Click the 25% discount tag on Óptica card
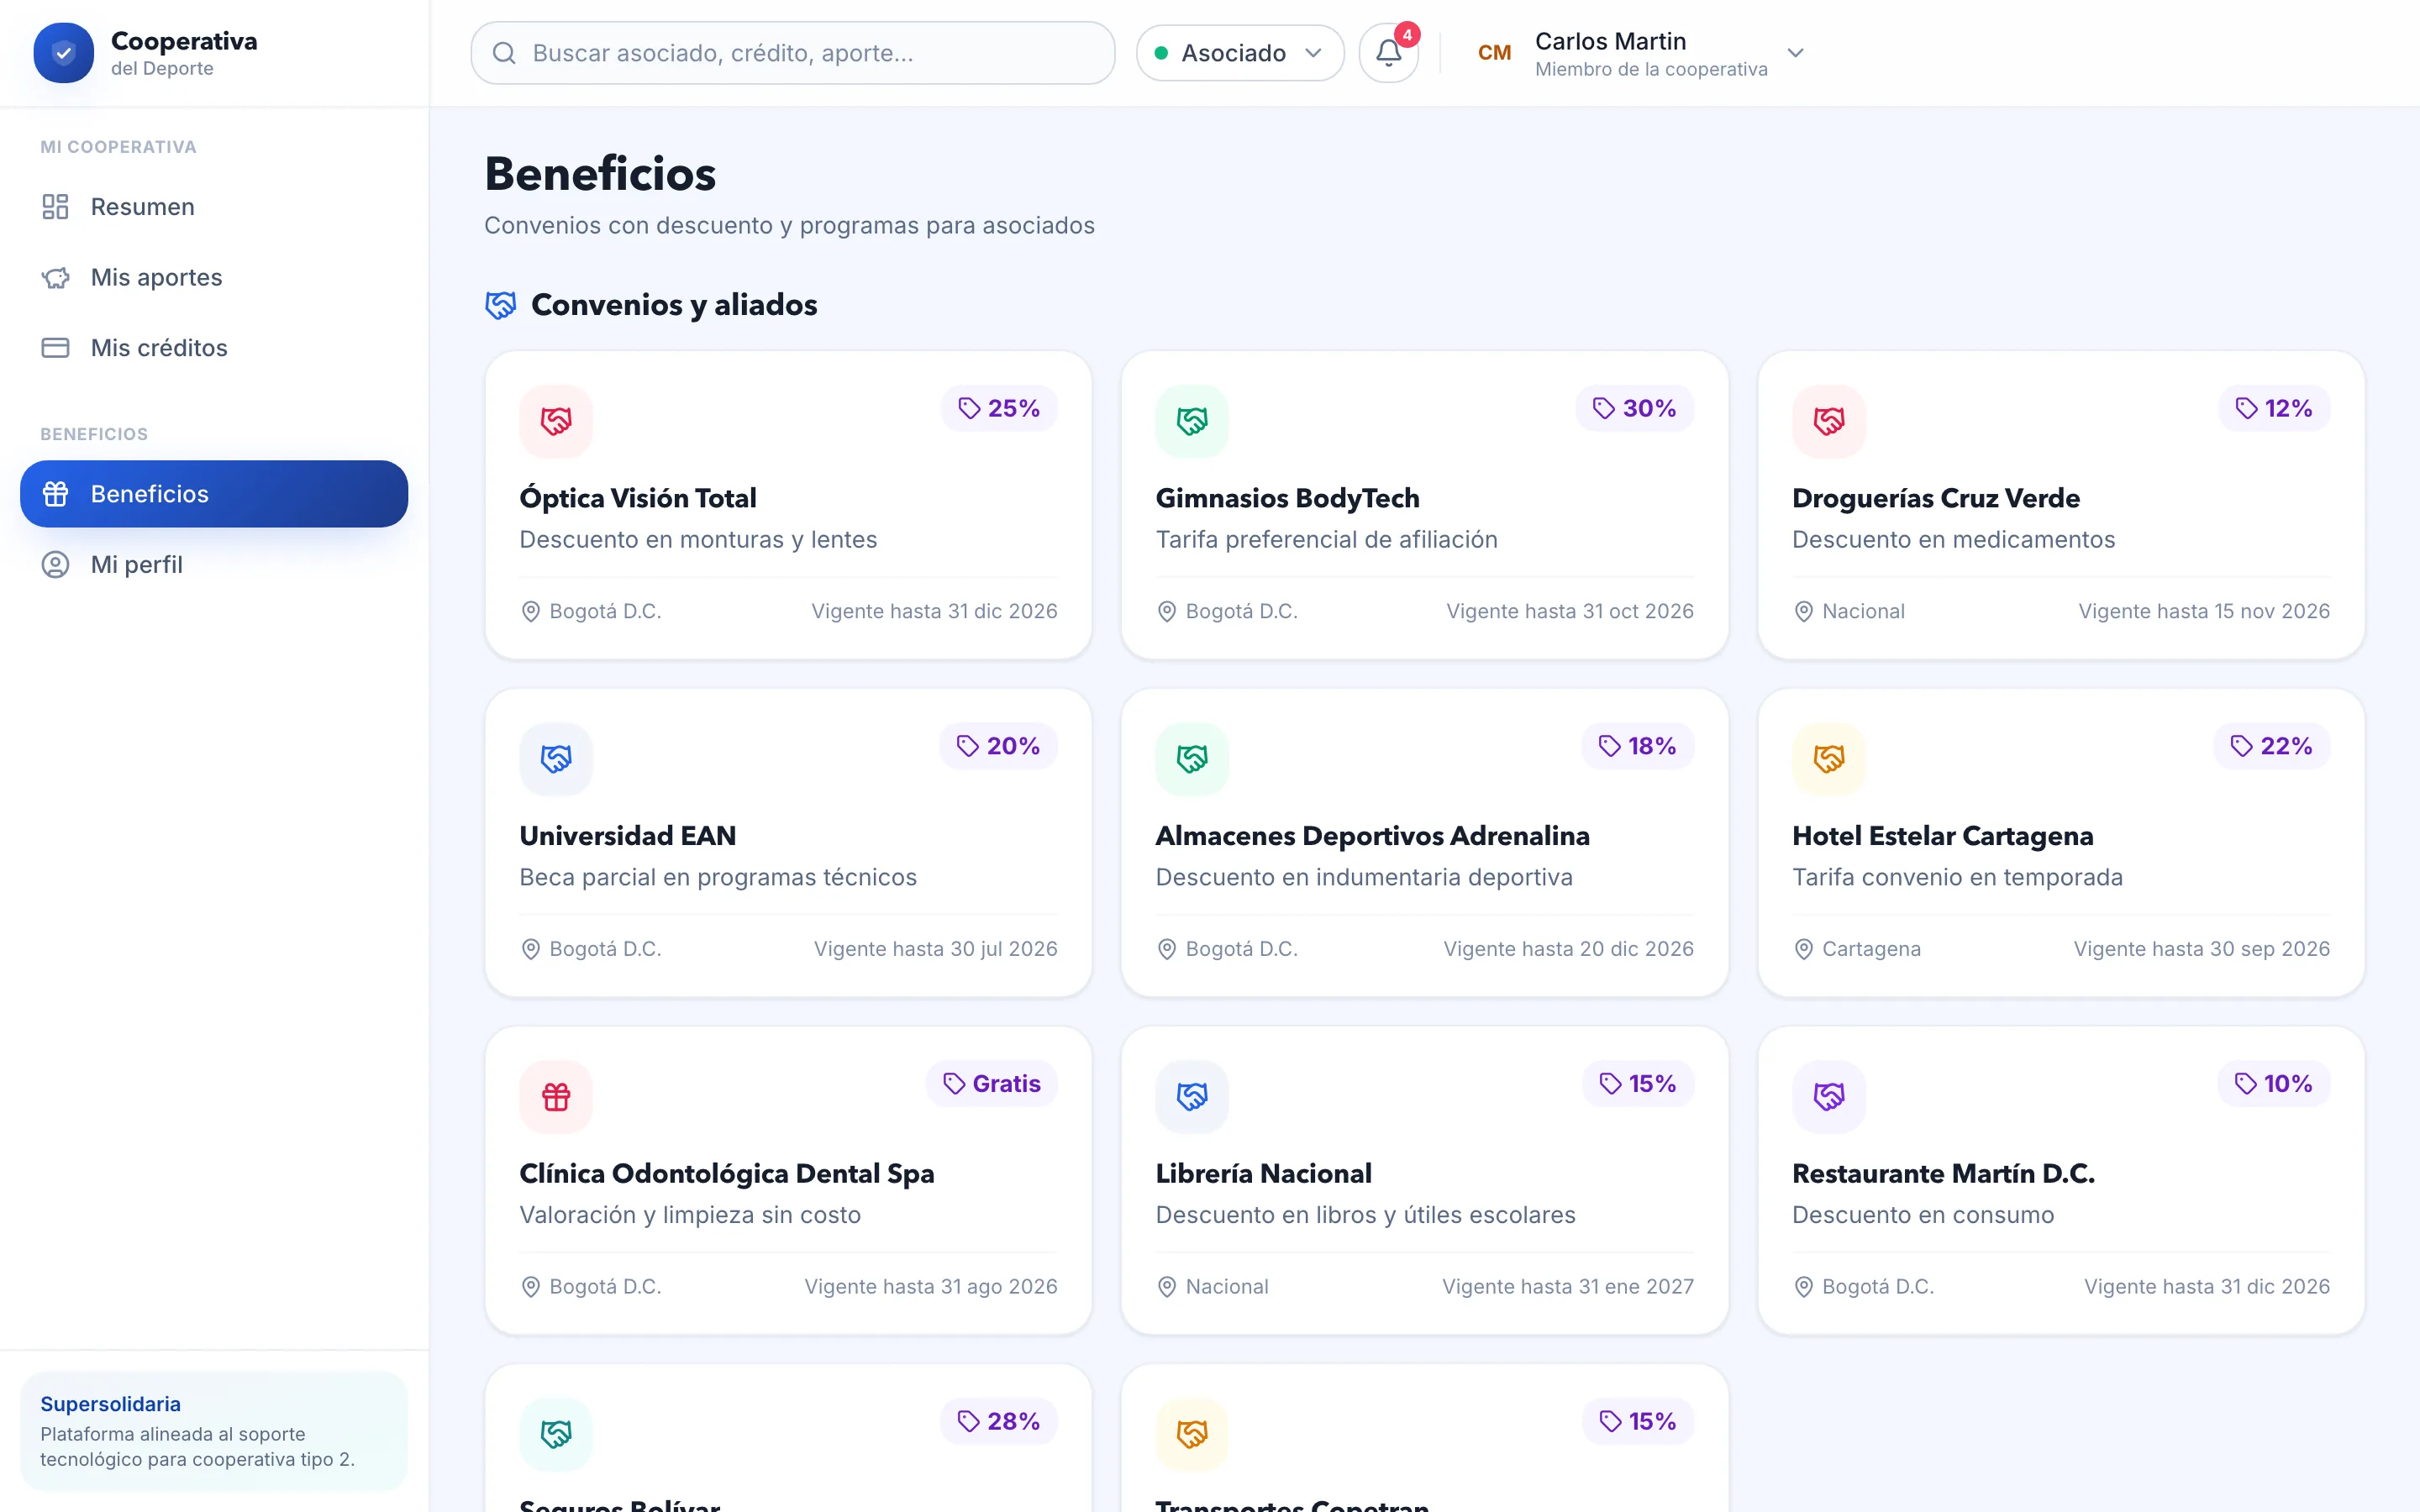Screen dimensions: 2420x1512 (x=999, y=408)
